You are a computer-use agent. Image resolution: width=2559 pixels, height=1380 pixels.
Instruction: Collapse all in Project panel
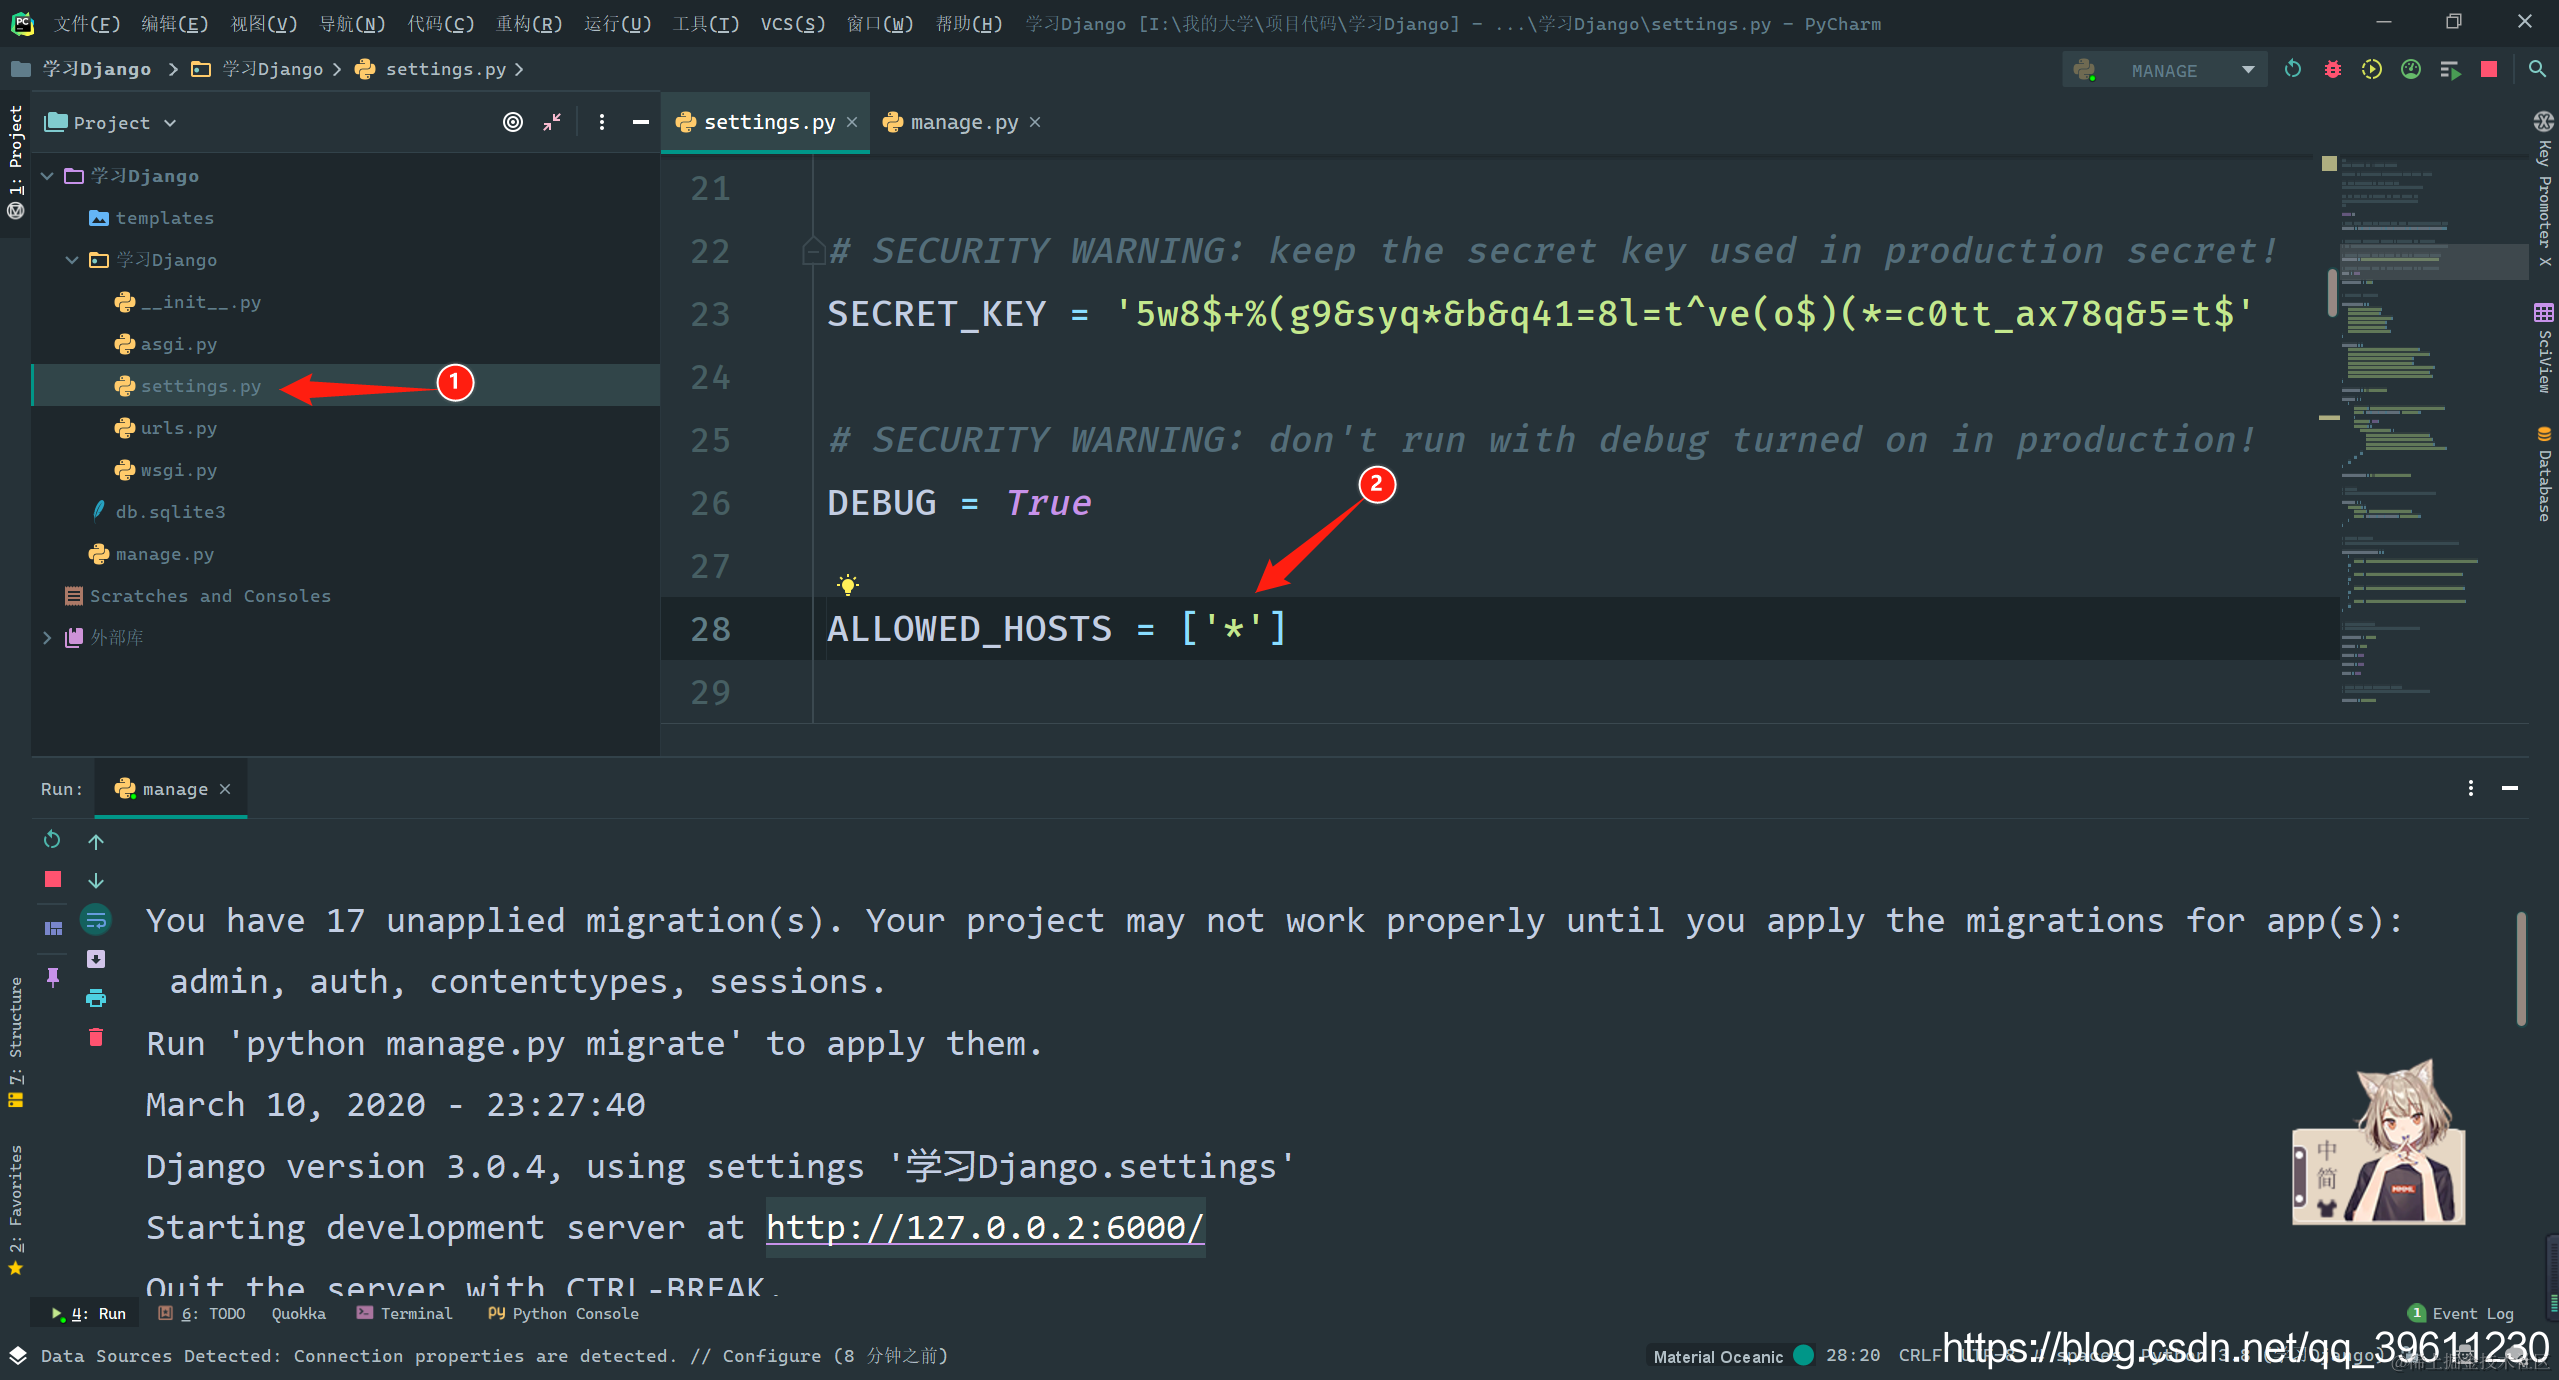[x=552, y=122]
